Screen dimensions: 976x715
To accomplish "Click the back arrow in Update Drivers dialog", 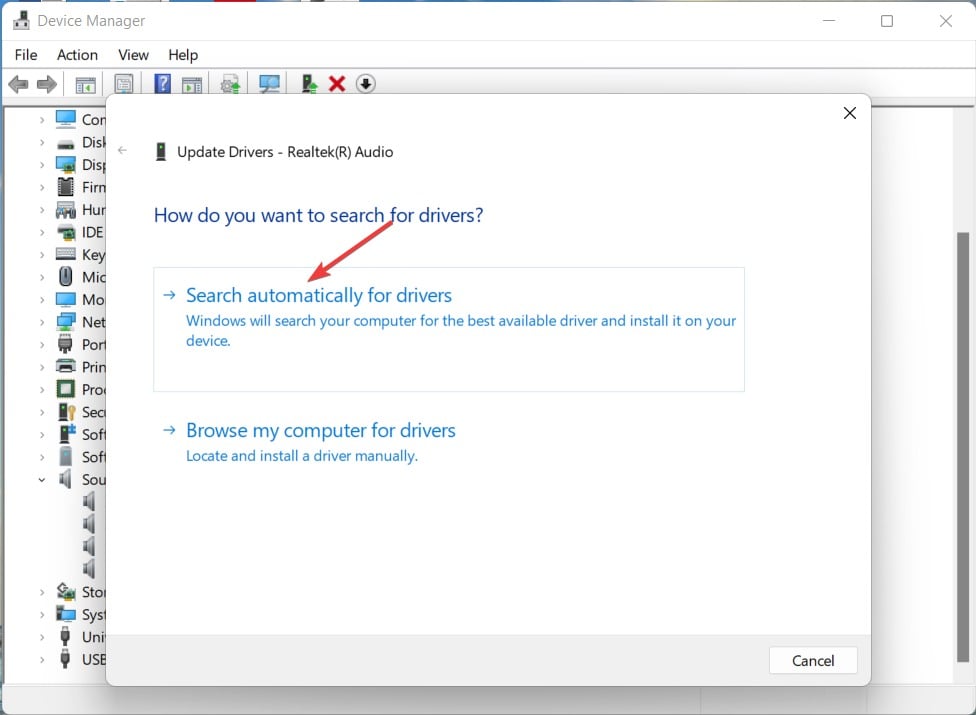I will [x=123, y=150].
